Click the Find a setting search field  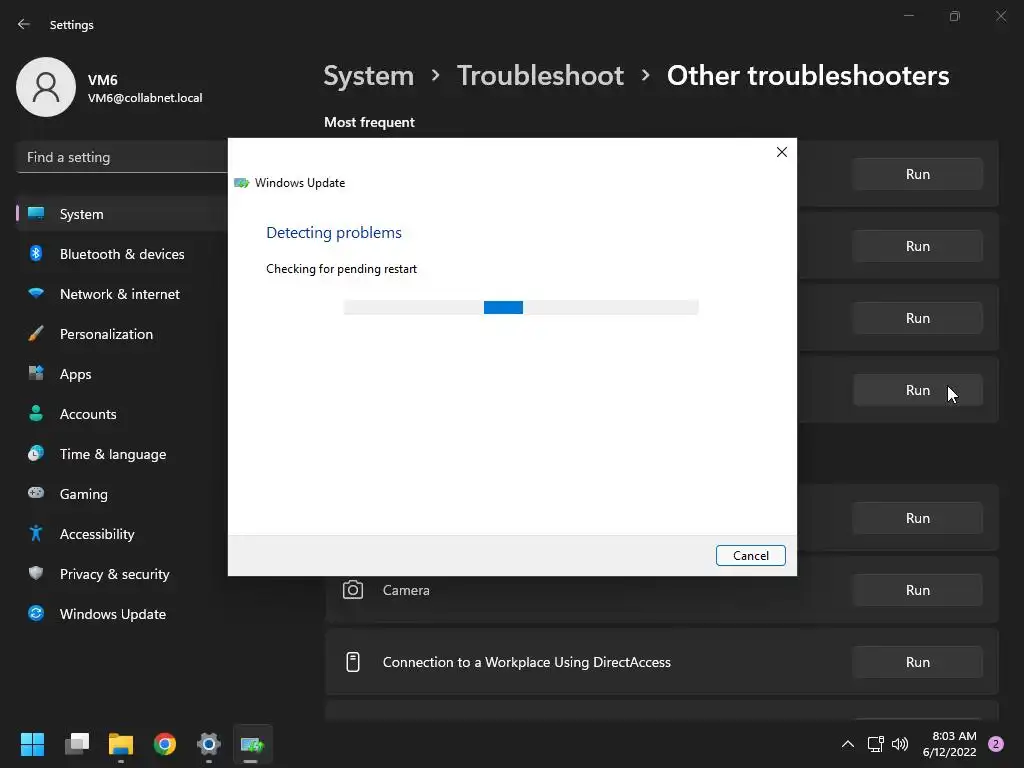[122, 157]
